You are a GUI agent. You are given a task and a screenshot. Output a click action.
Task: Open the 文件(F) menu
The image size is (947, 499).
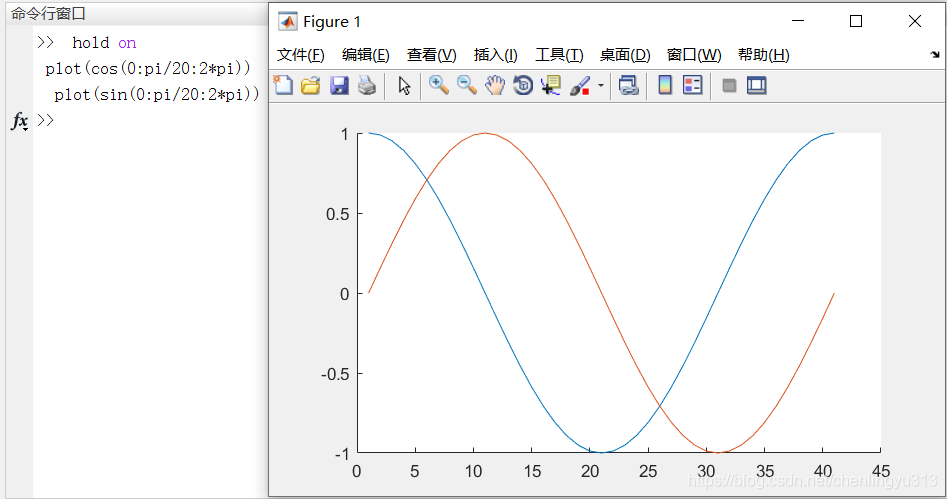(x=301, y=55)
